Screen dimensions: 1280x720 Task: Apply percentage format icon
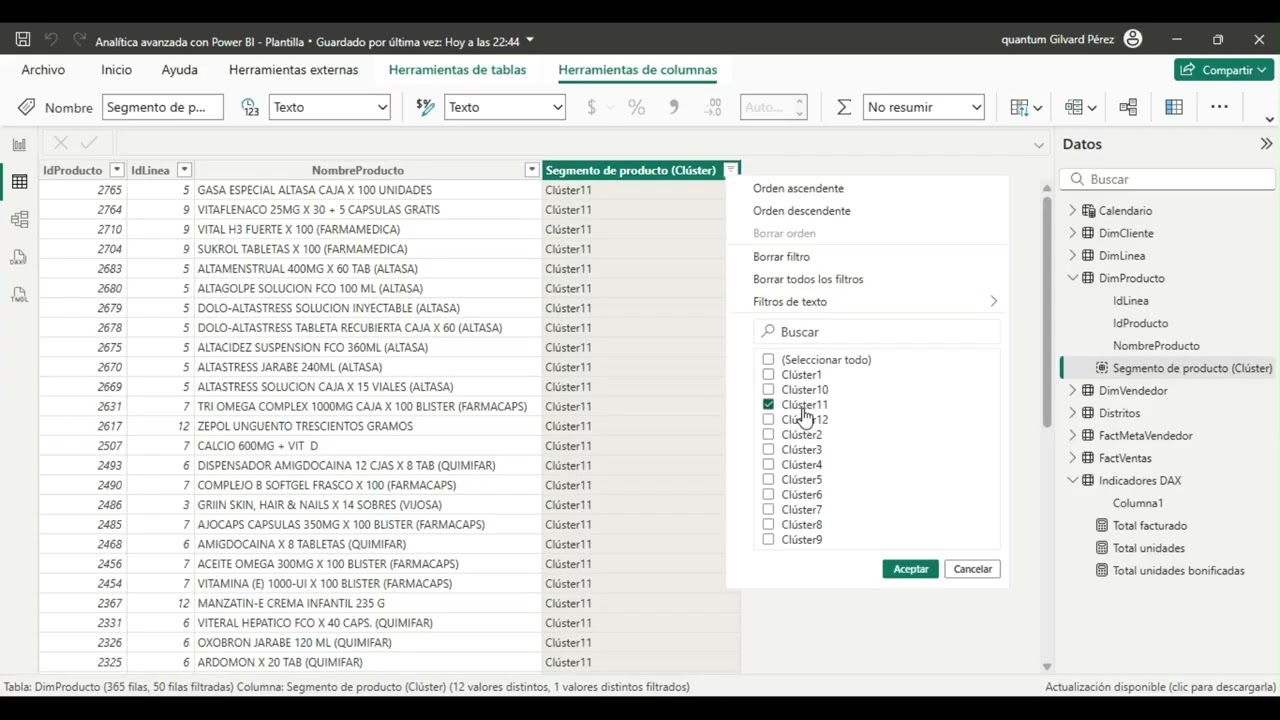636,107
